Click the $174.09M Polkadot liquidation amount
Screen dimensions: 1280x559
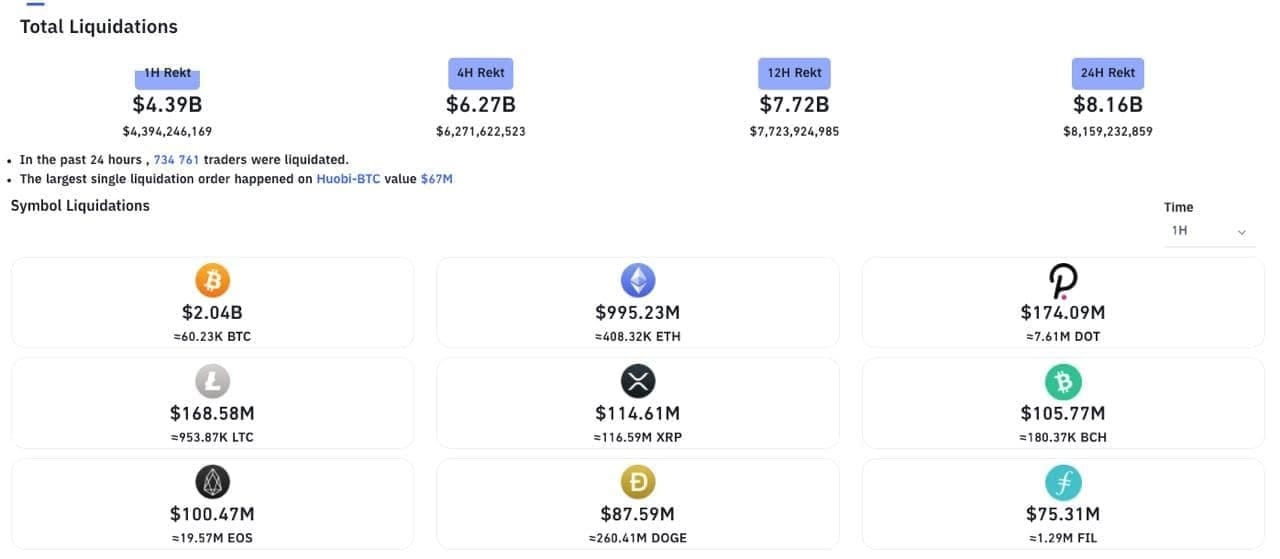click(1063, 313)
